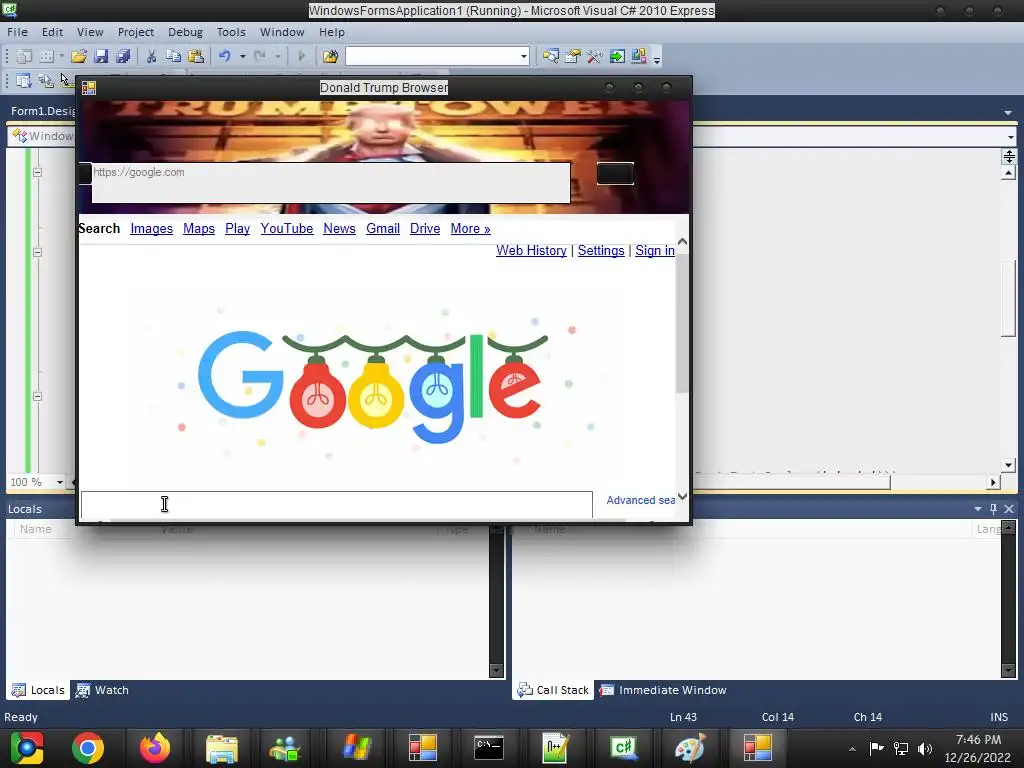Click the Undo arrow icon
This screenshot has height=768, width=1024.
pyautogui.click(x=225, y=56)
